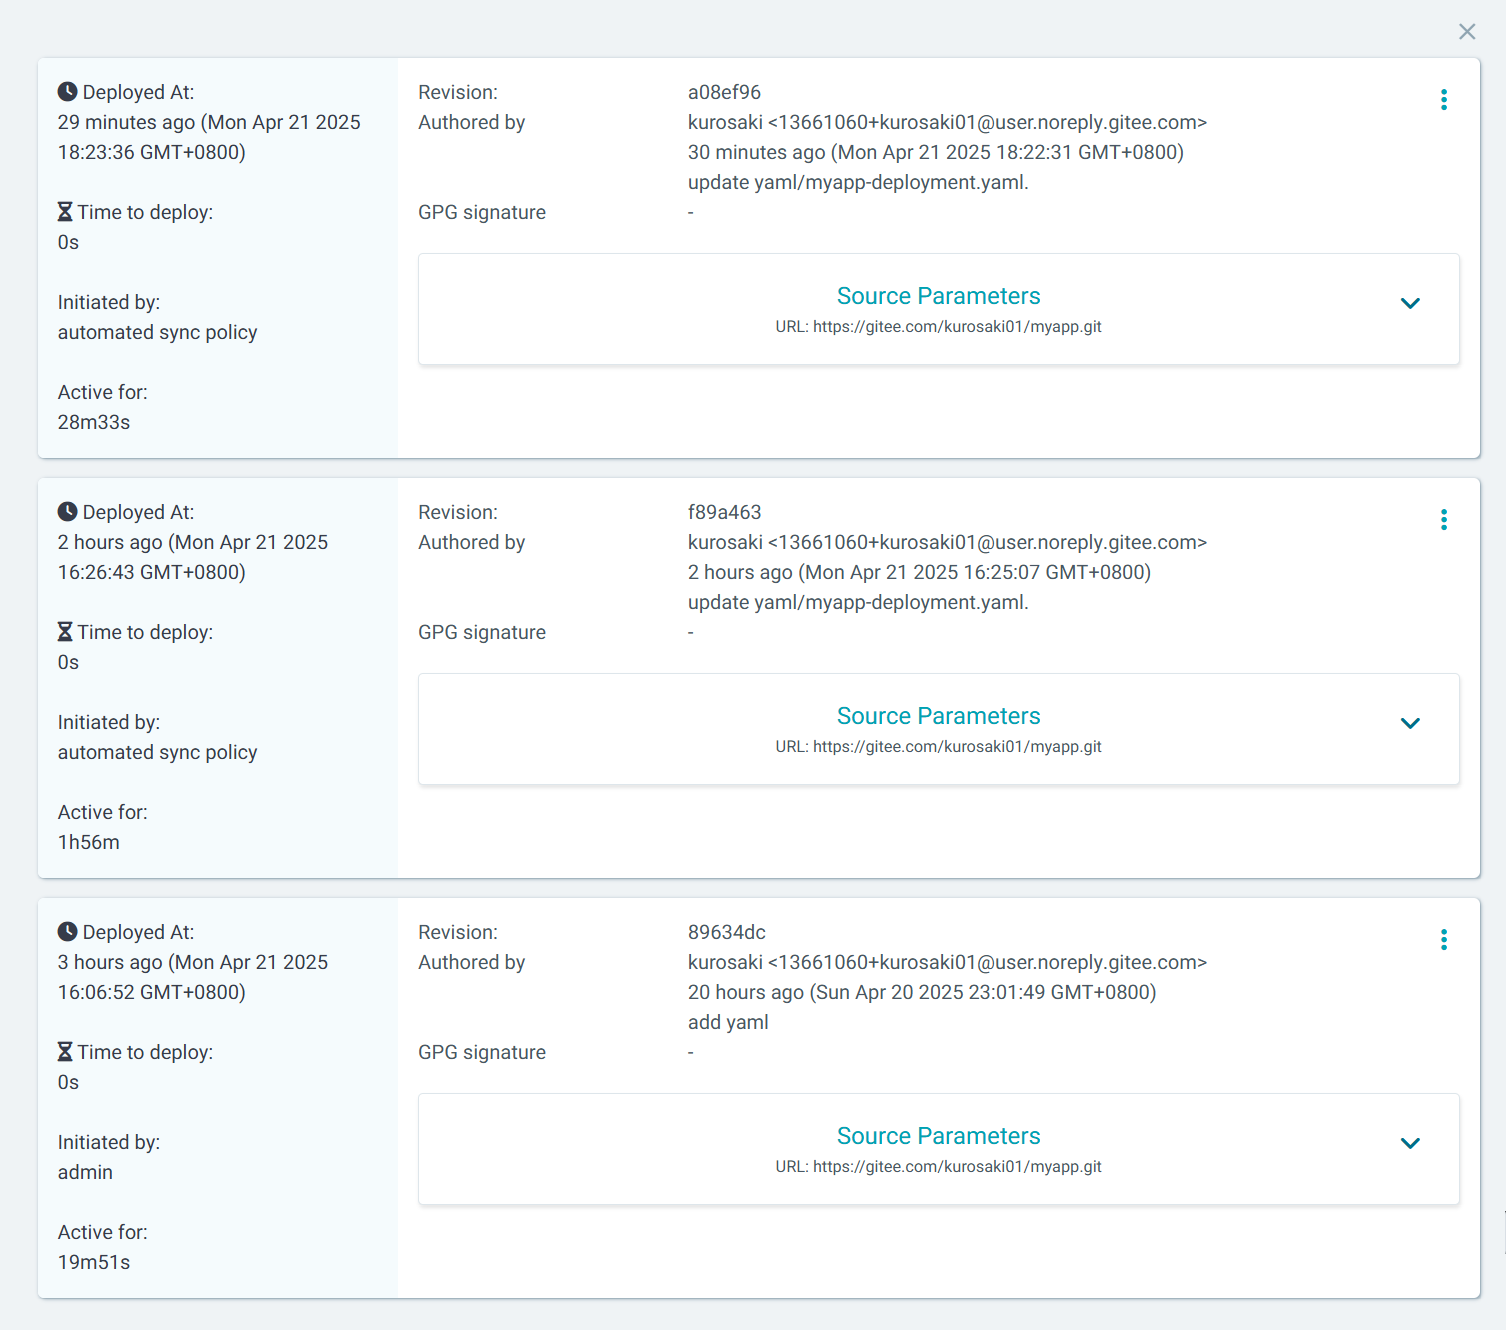1506x1330 pixels.
Task: Click revision hash 89634dc
Action: coord(726,932)
